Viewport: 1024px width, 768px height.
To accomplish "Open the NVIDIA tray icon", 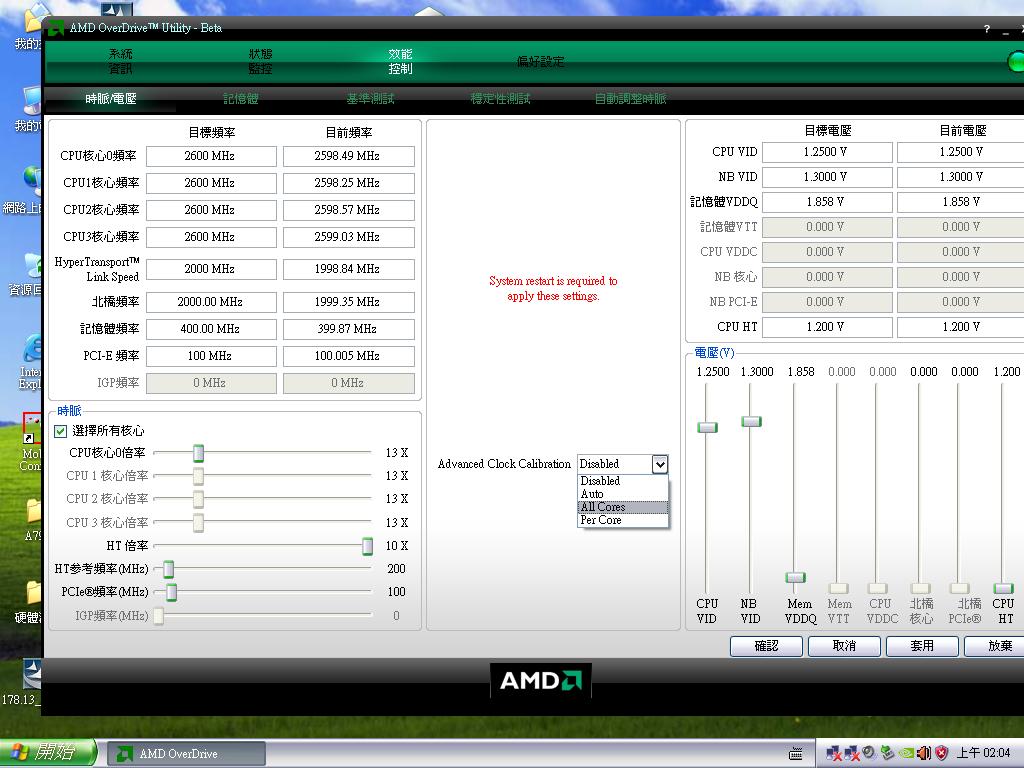I will click(906, 753).
